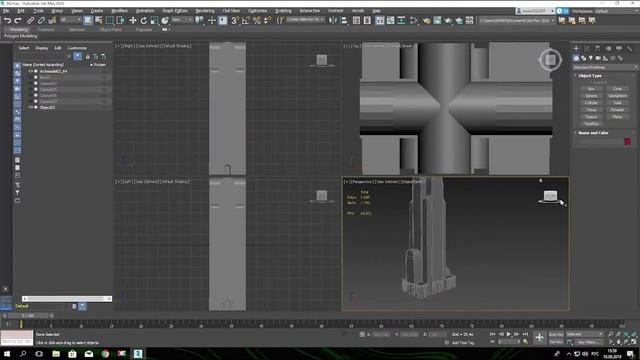Open the Customize menu in Scene Explorer
Screen dimensions: 640x360
click(77, 48)
